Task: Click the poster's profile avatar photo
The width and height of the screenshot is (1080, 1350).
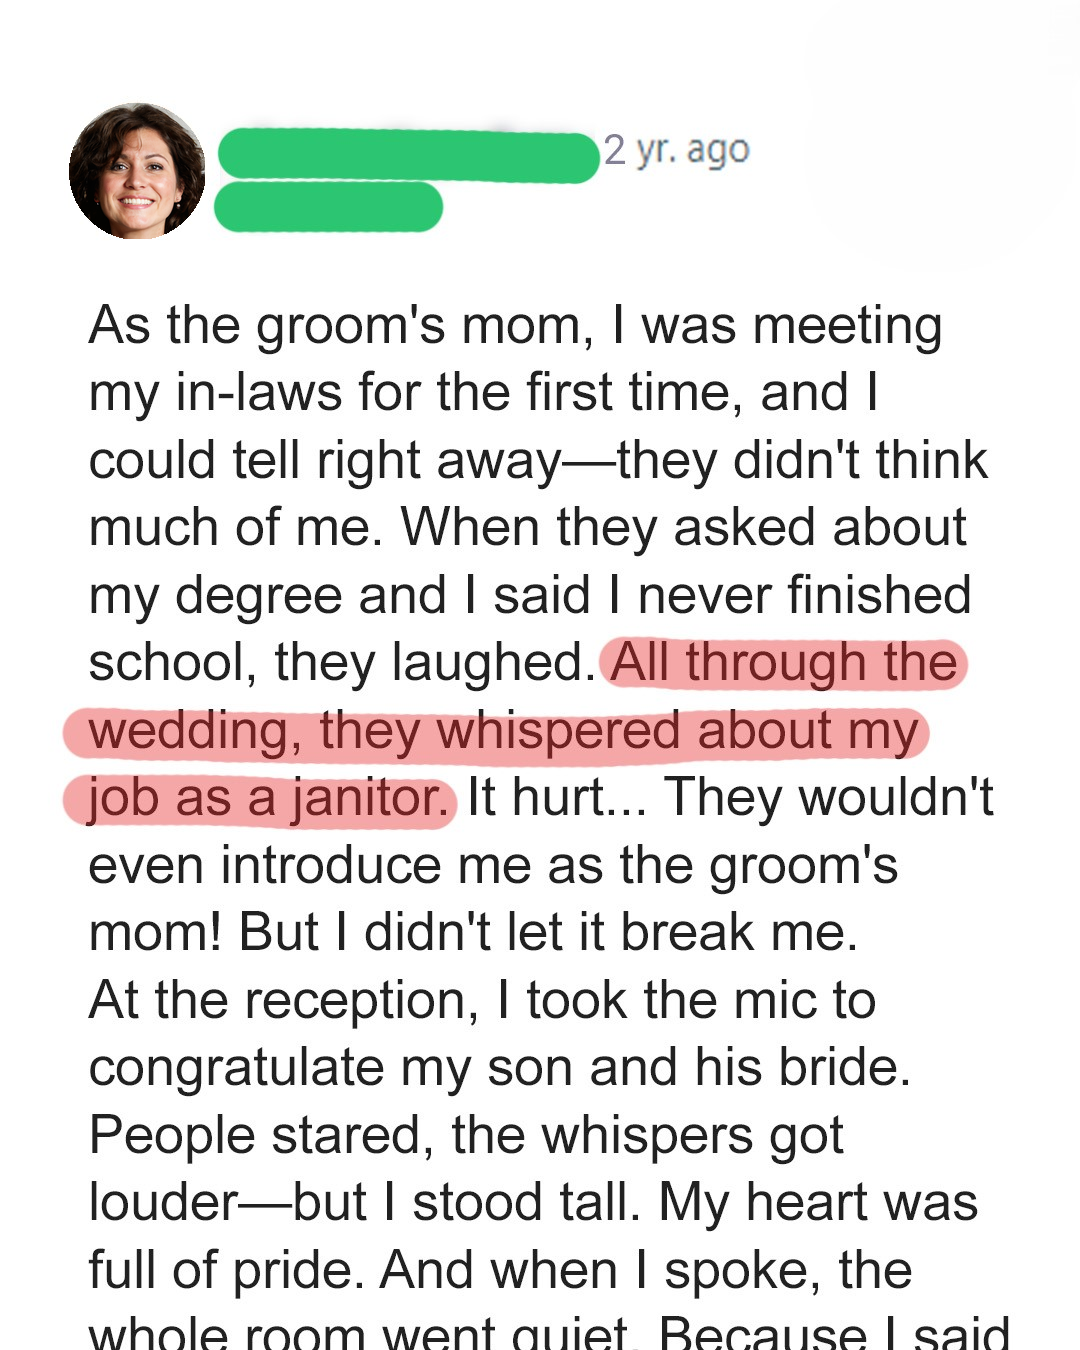Action: pos(137,171)
